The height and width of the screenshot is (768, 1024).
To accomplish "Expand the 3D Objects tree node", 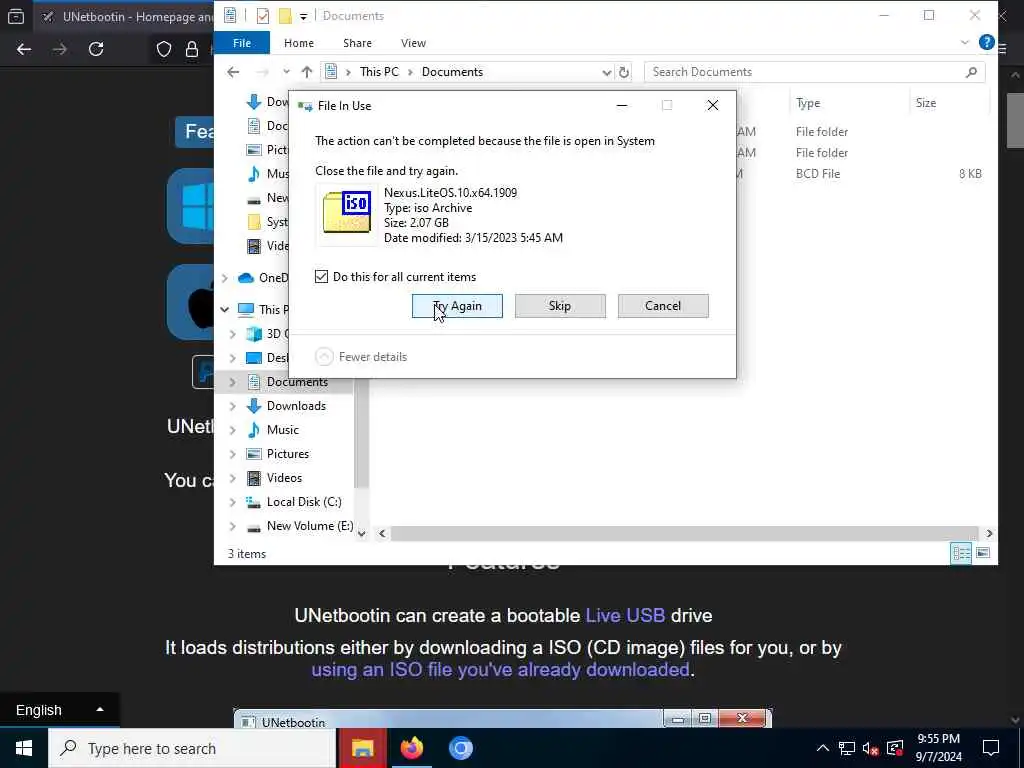I will [232, 334].
